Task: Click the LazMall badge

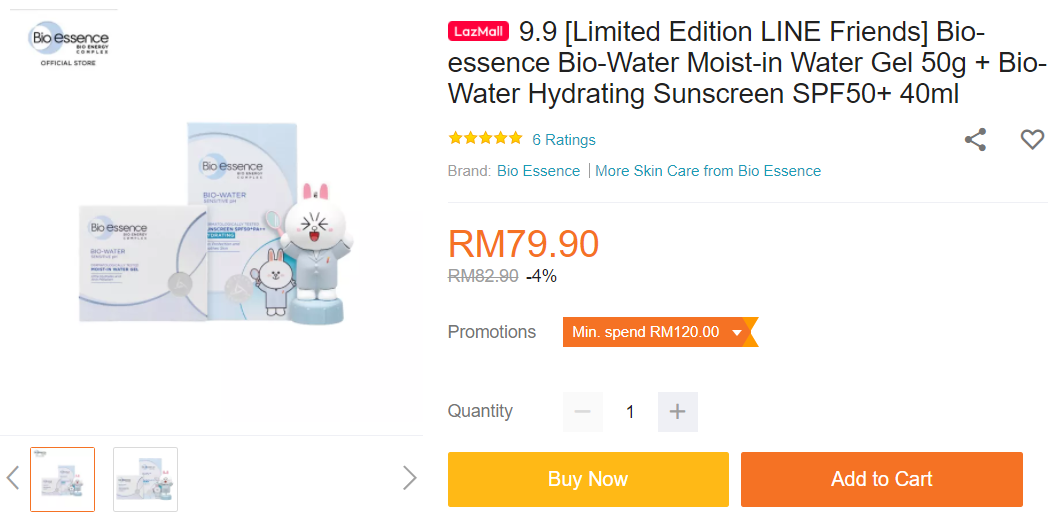Action: point(479,32)
